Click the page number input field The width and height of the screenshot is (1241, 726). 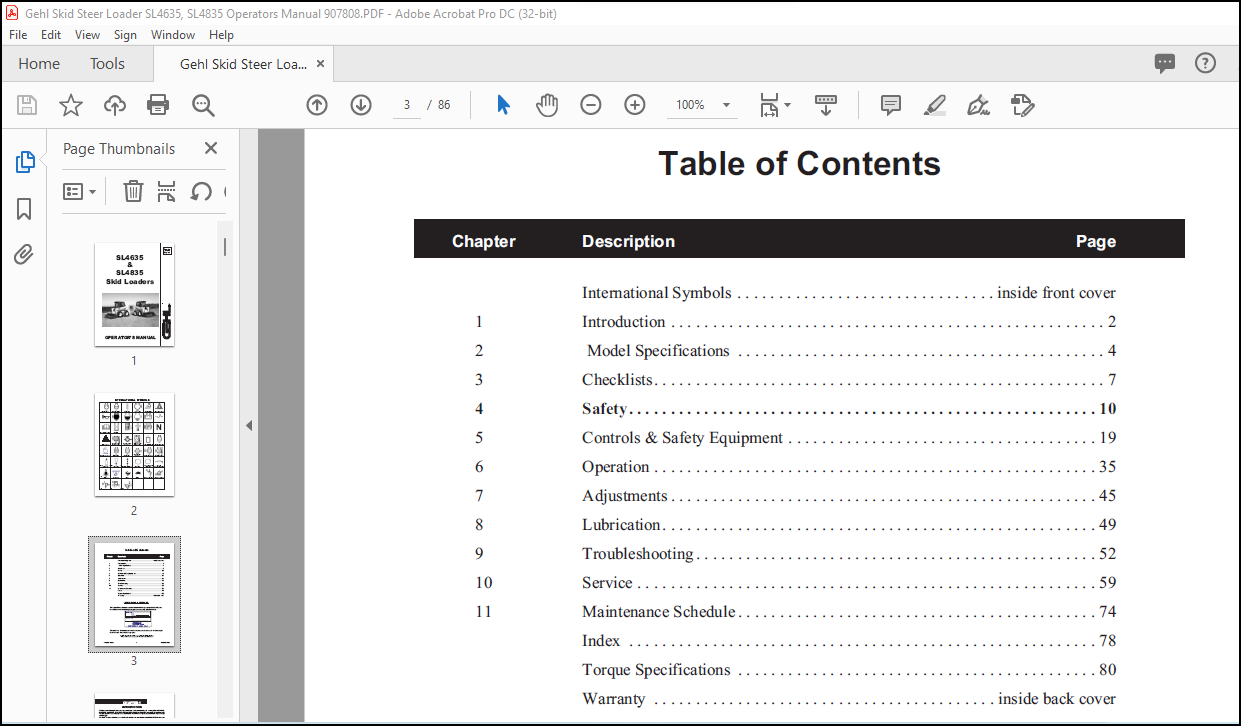click(406, 105)
